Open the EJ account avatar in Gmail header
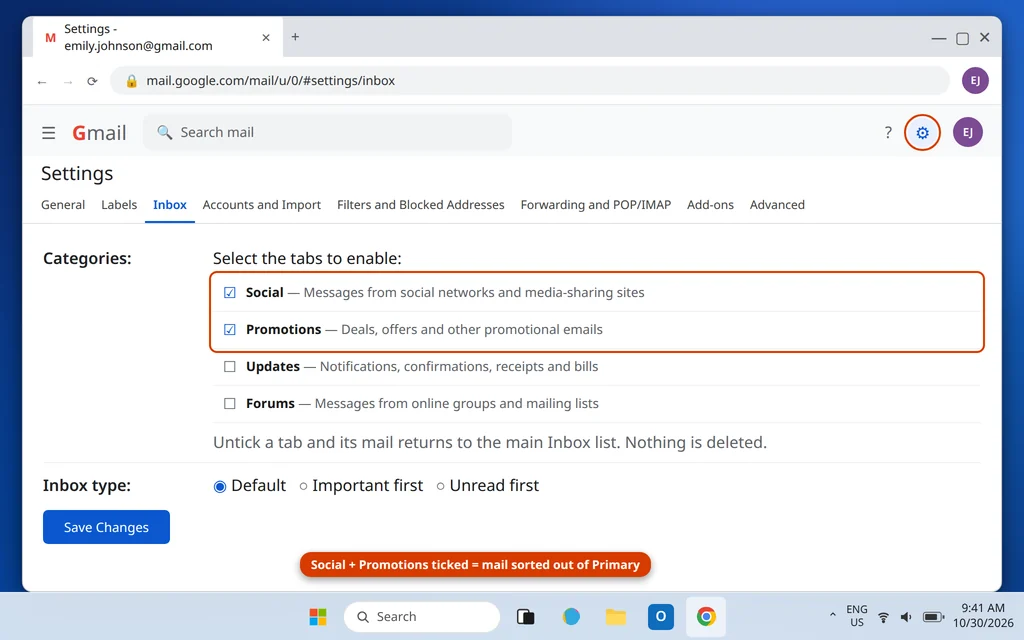Screen dimensions: 1024x640 coord(967,133)
